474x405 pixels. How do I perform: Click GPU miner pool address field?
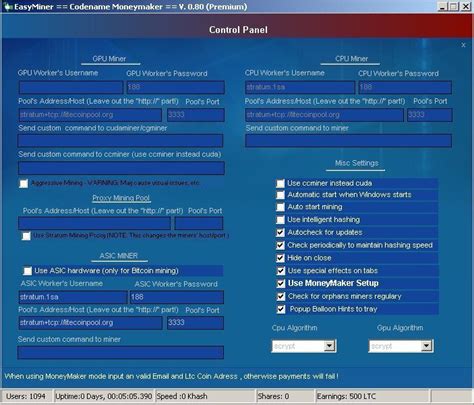90,115
